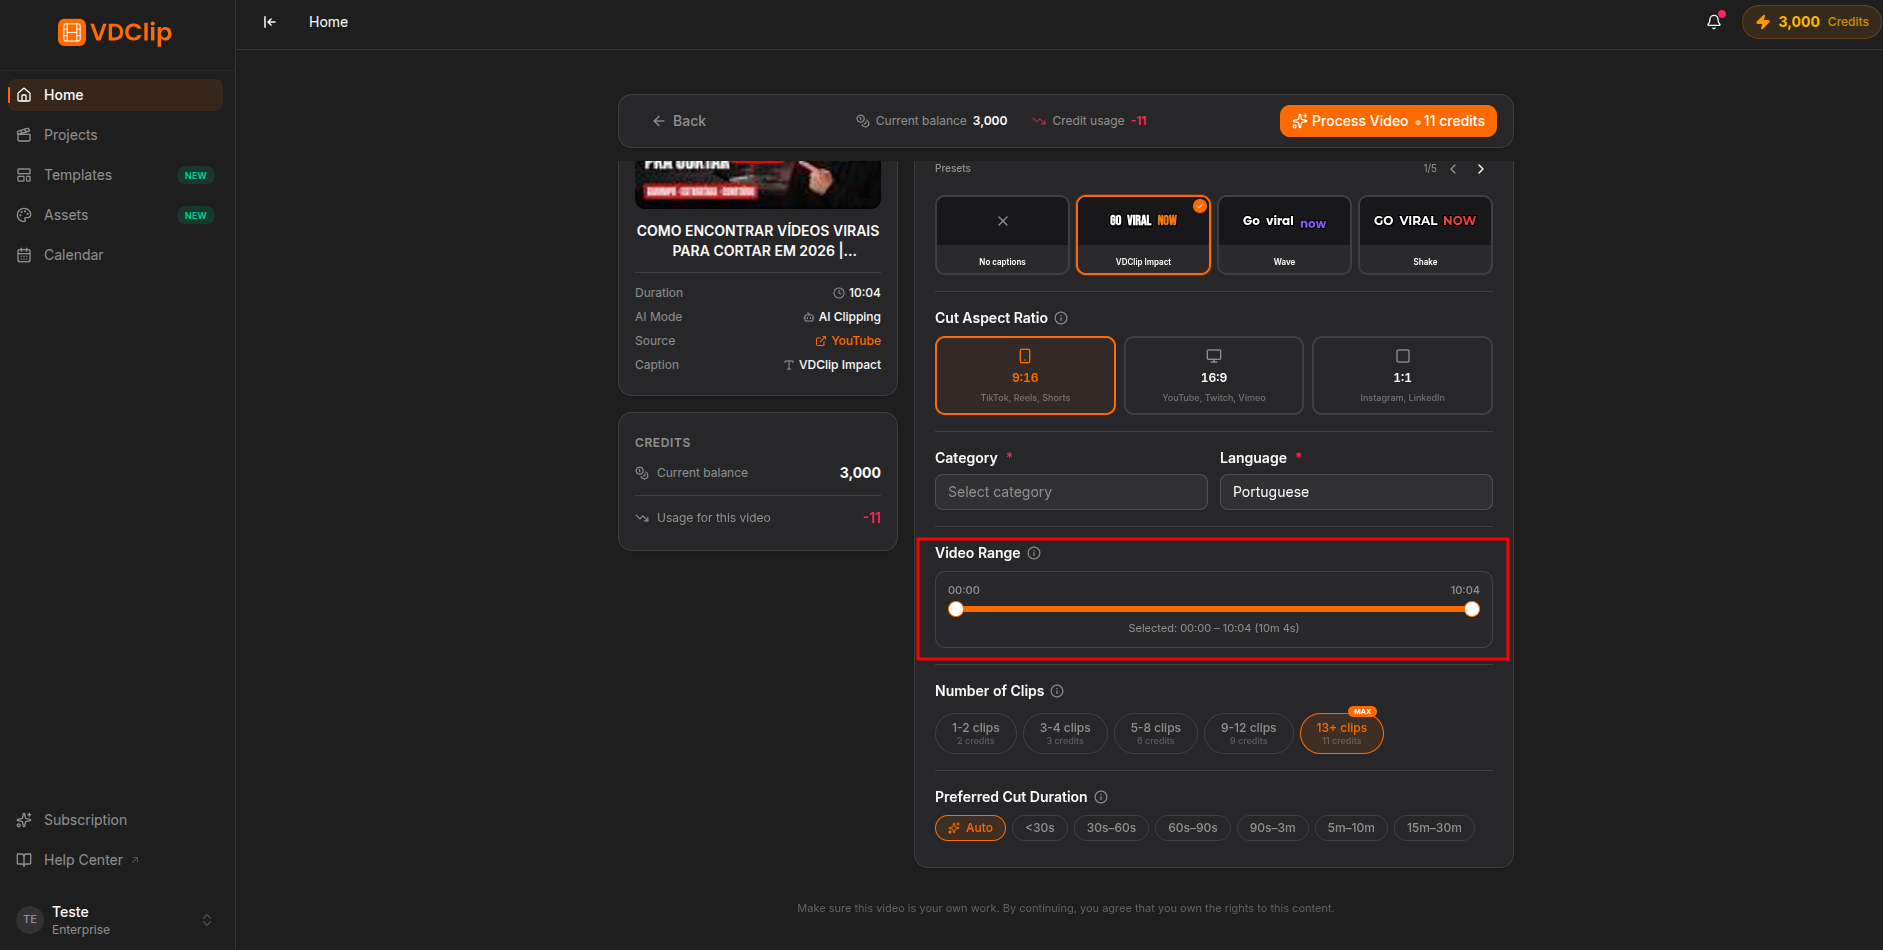
Task: Click the video thumbnail preview
Action: click(758, 184)
